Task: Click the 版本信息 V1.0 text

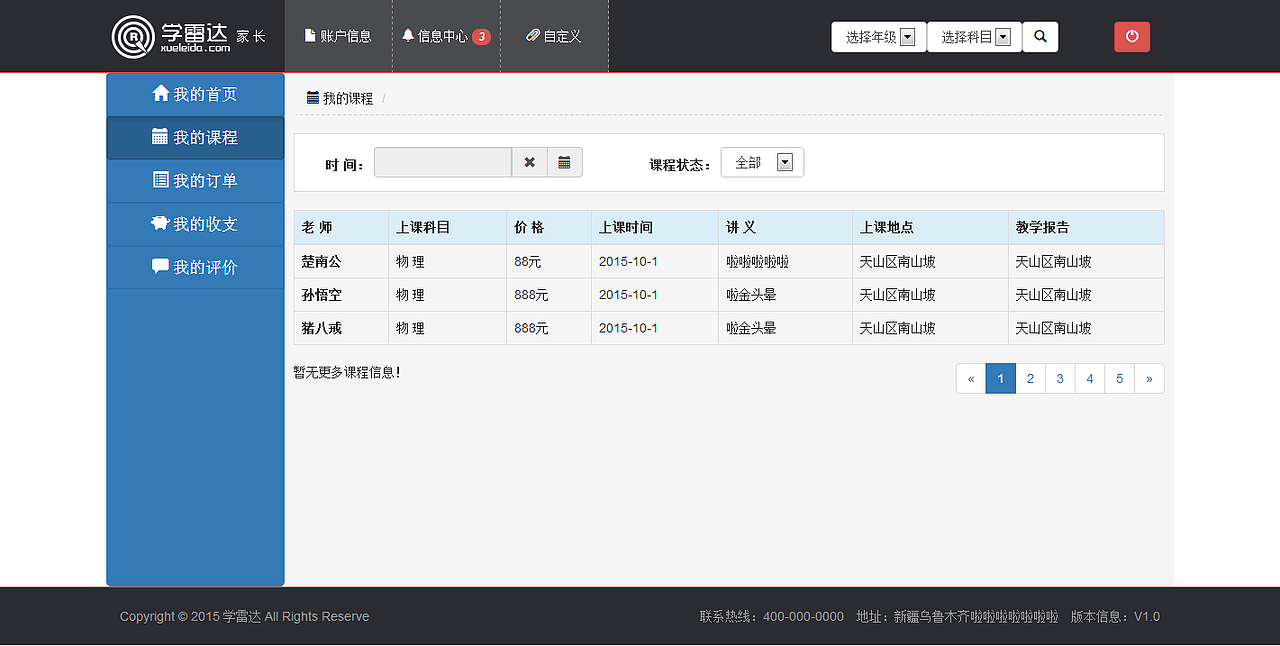Action: coord(1115,616)
